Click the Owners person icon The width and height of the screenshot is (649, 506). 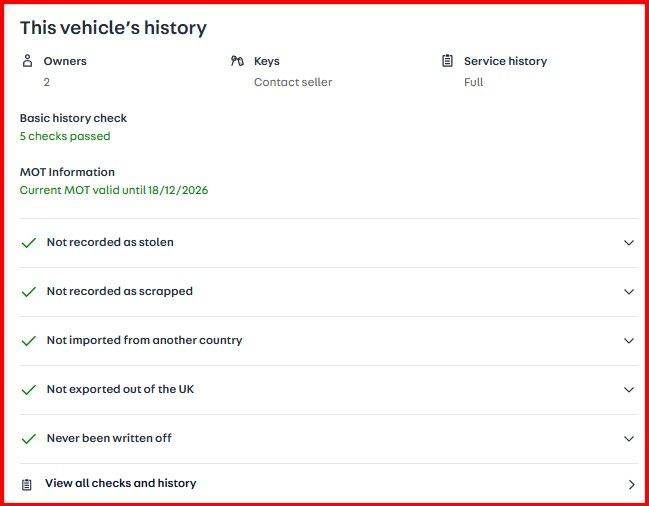coord(28,61)
